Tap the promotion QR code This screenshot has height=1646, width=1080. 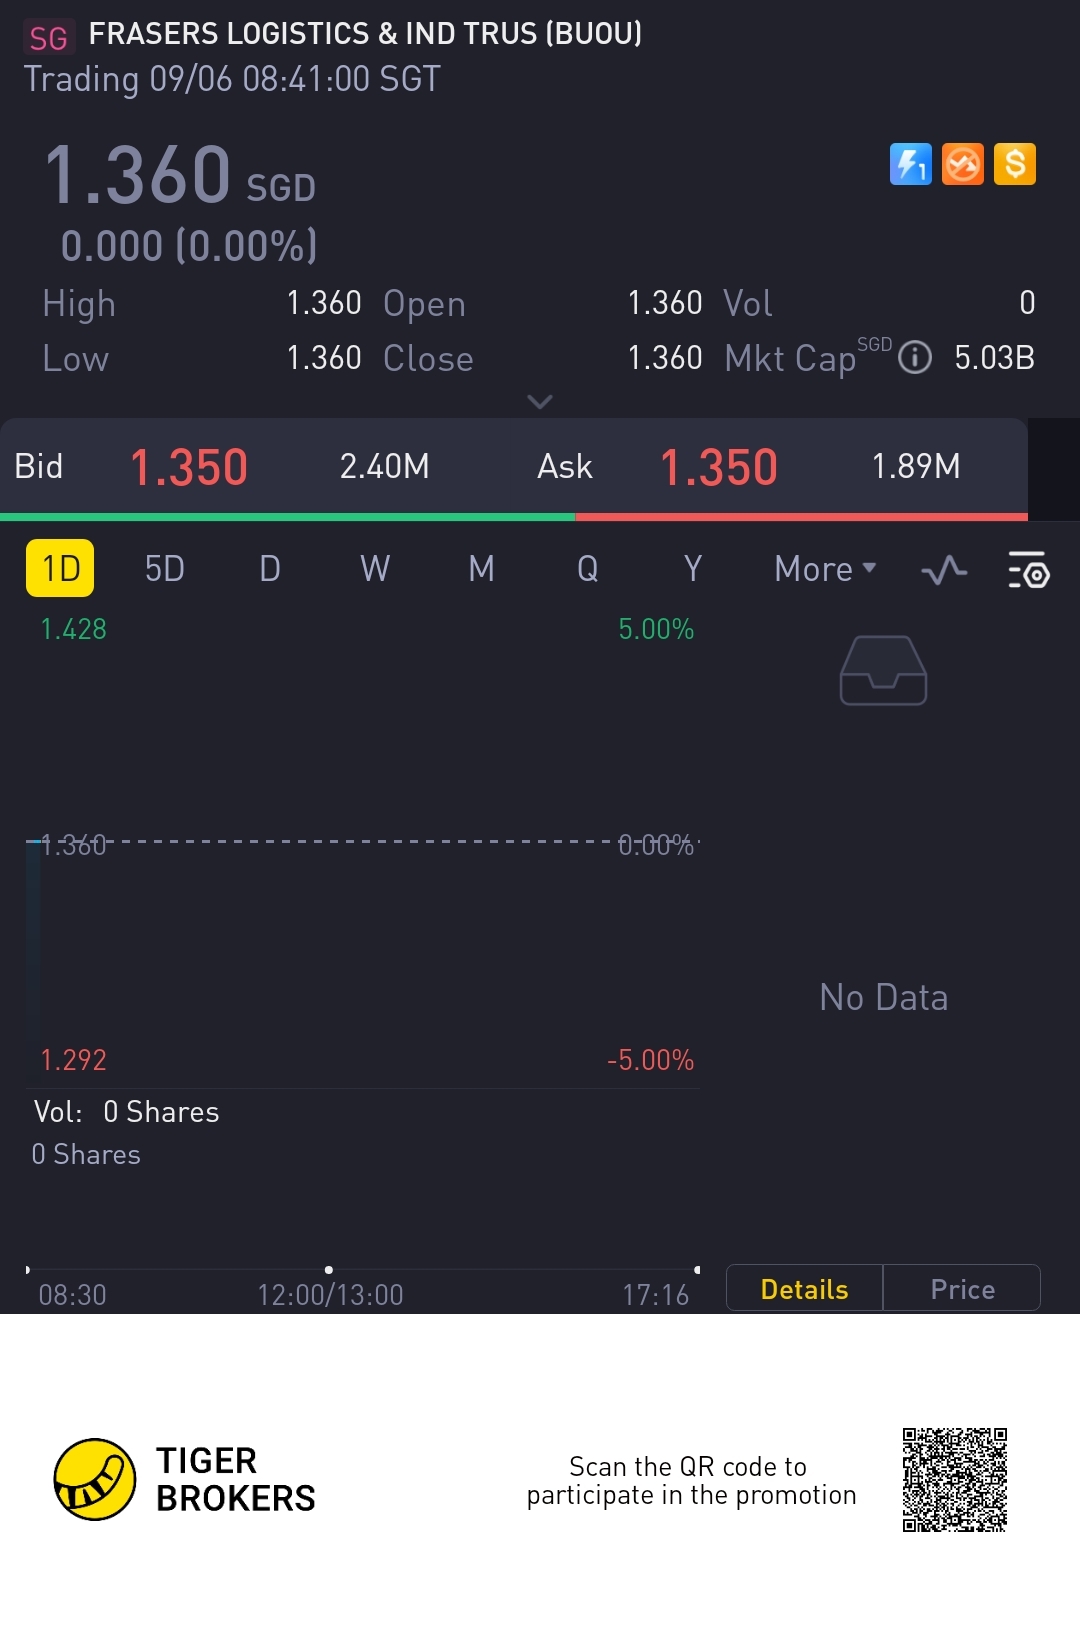click(x=954, y=1480)
